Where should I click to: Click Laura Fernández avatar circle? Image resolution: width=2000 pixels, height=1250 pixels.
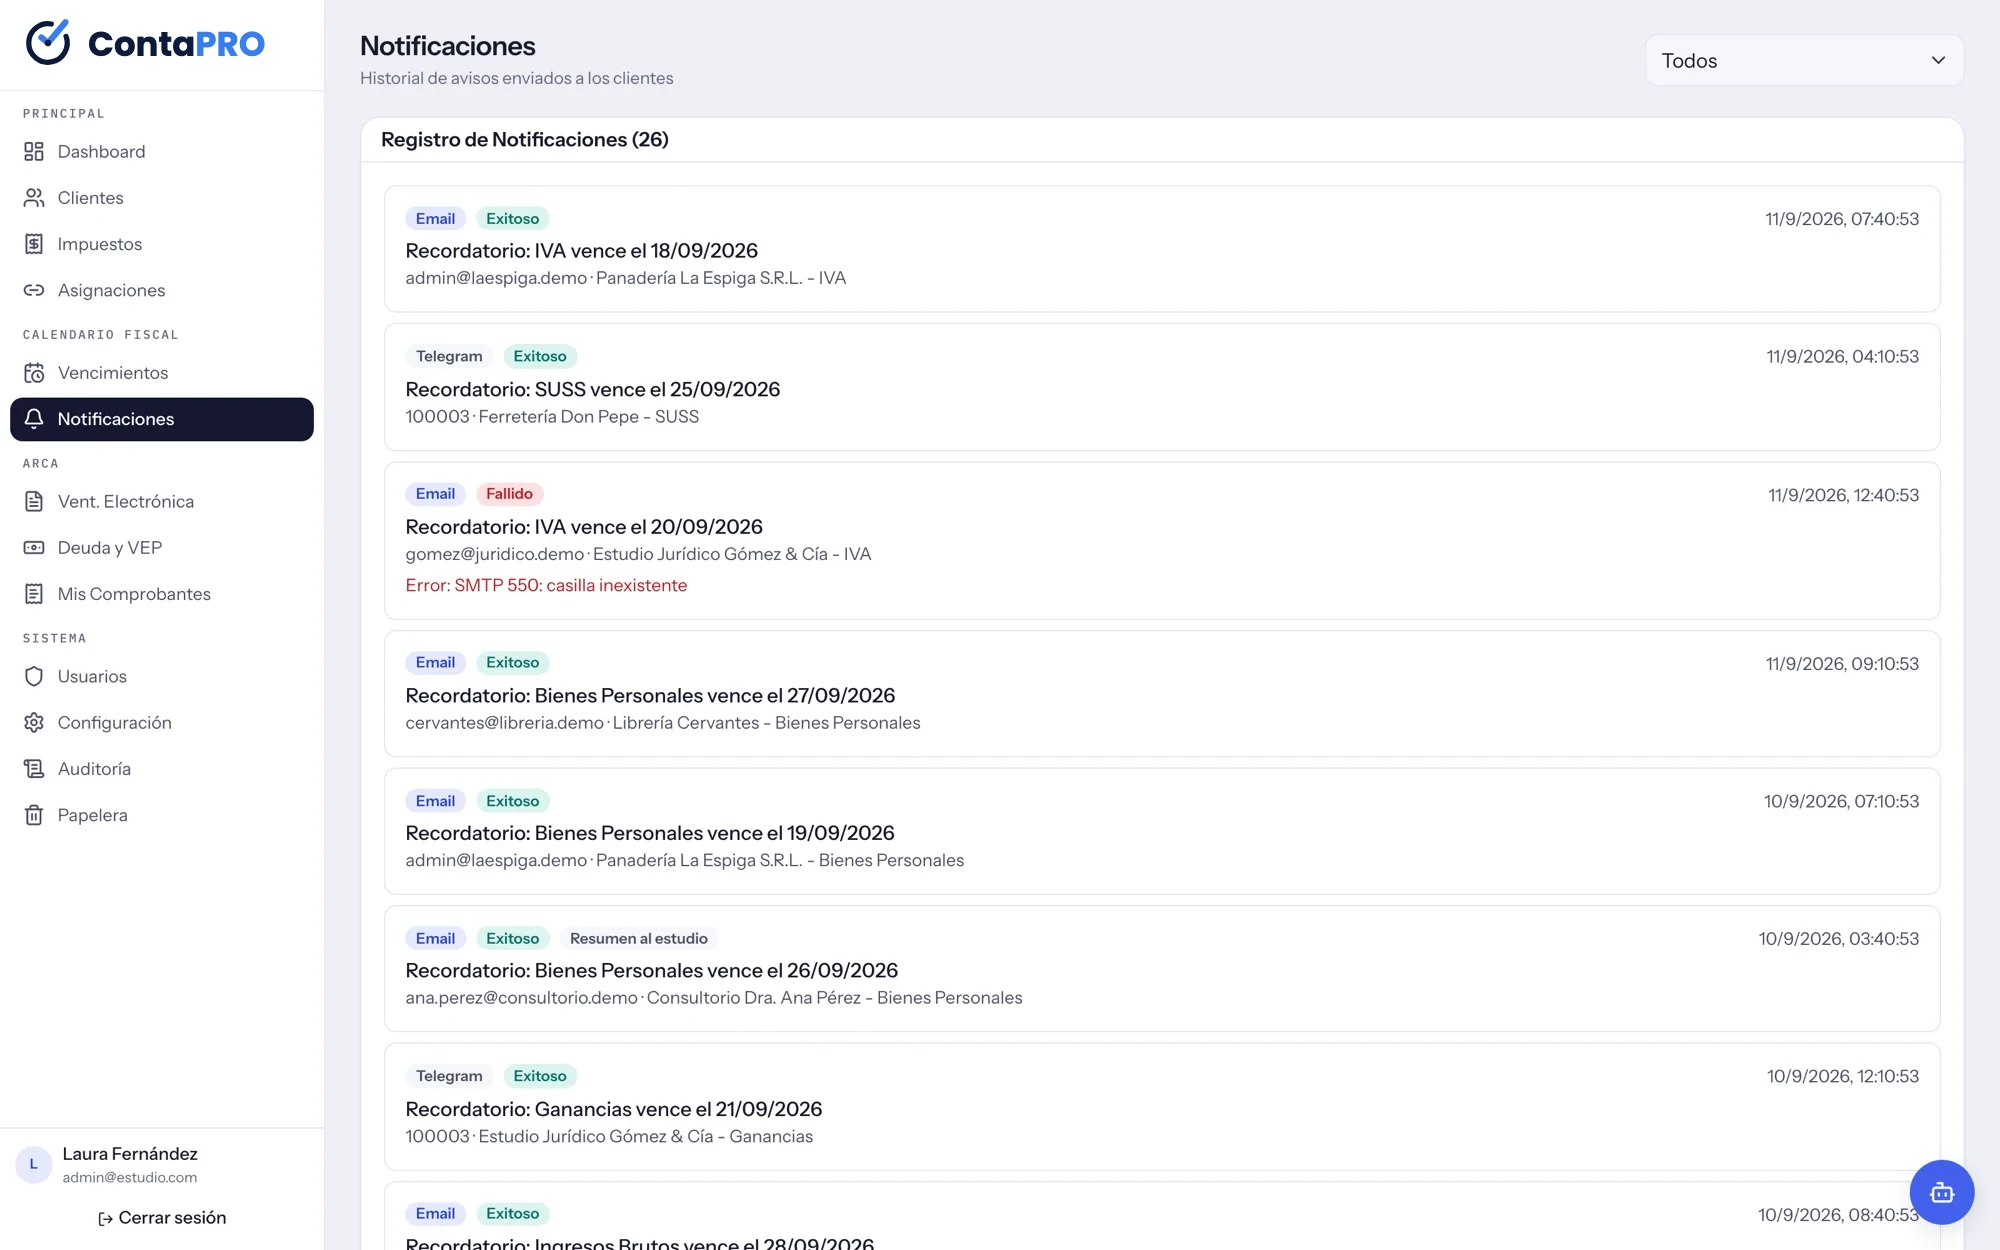[x=34, y=1165]
